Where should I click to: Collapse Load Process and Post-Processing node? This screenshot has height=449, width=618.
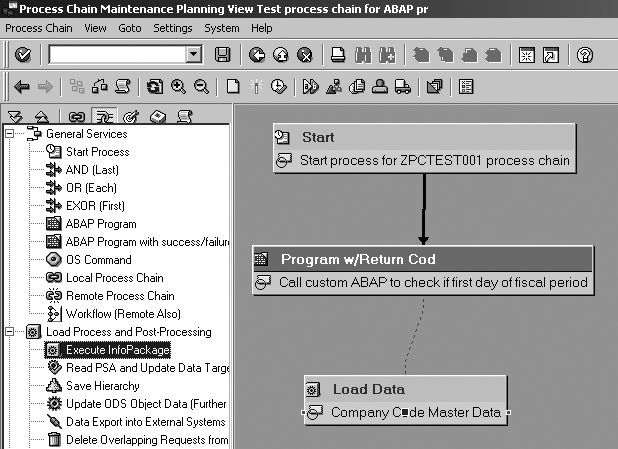(9, 332)
